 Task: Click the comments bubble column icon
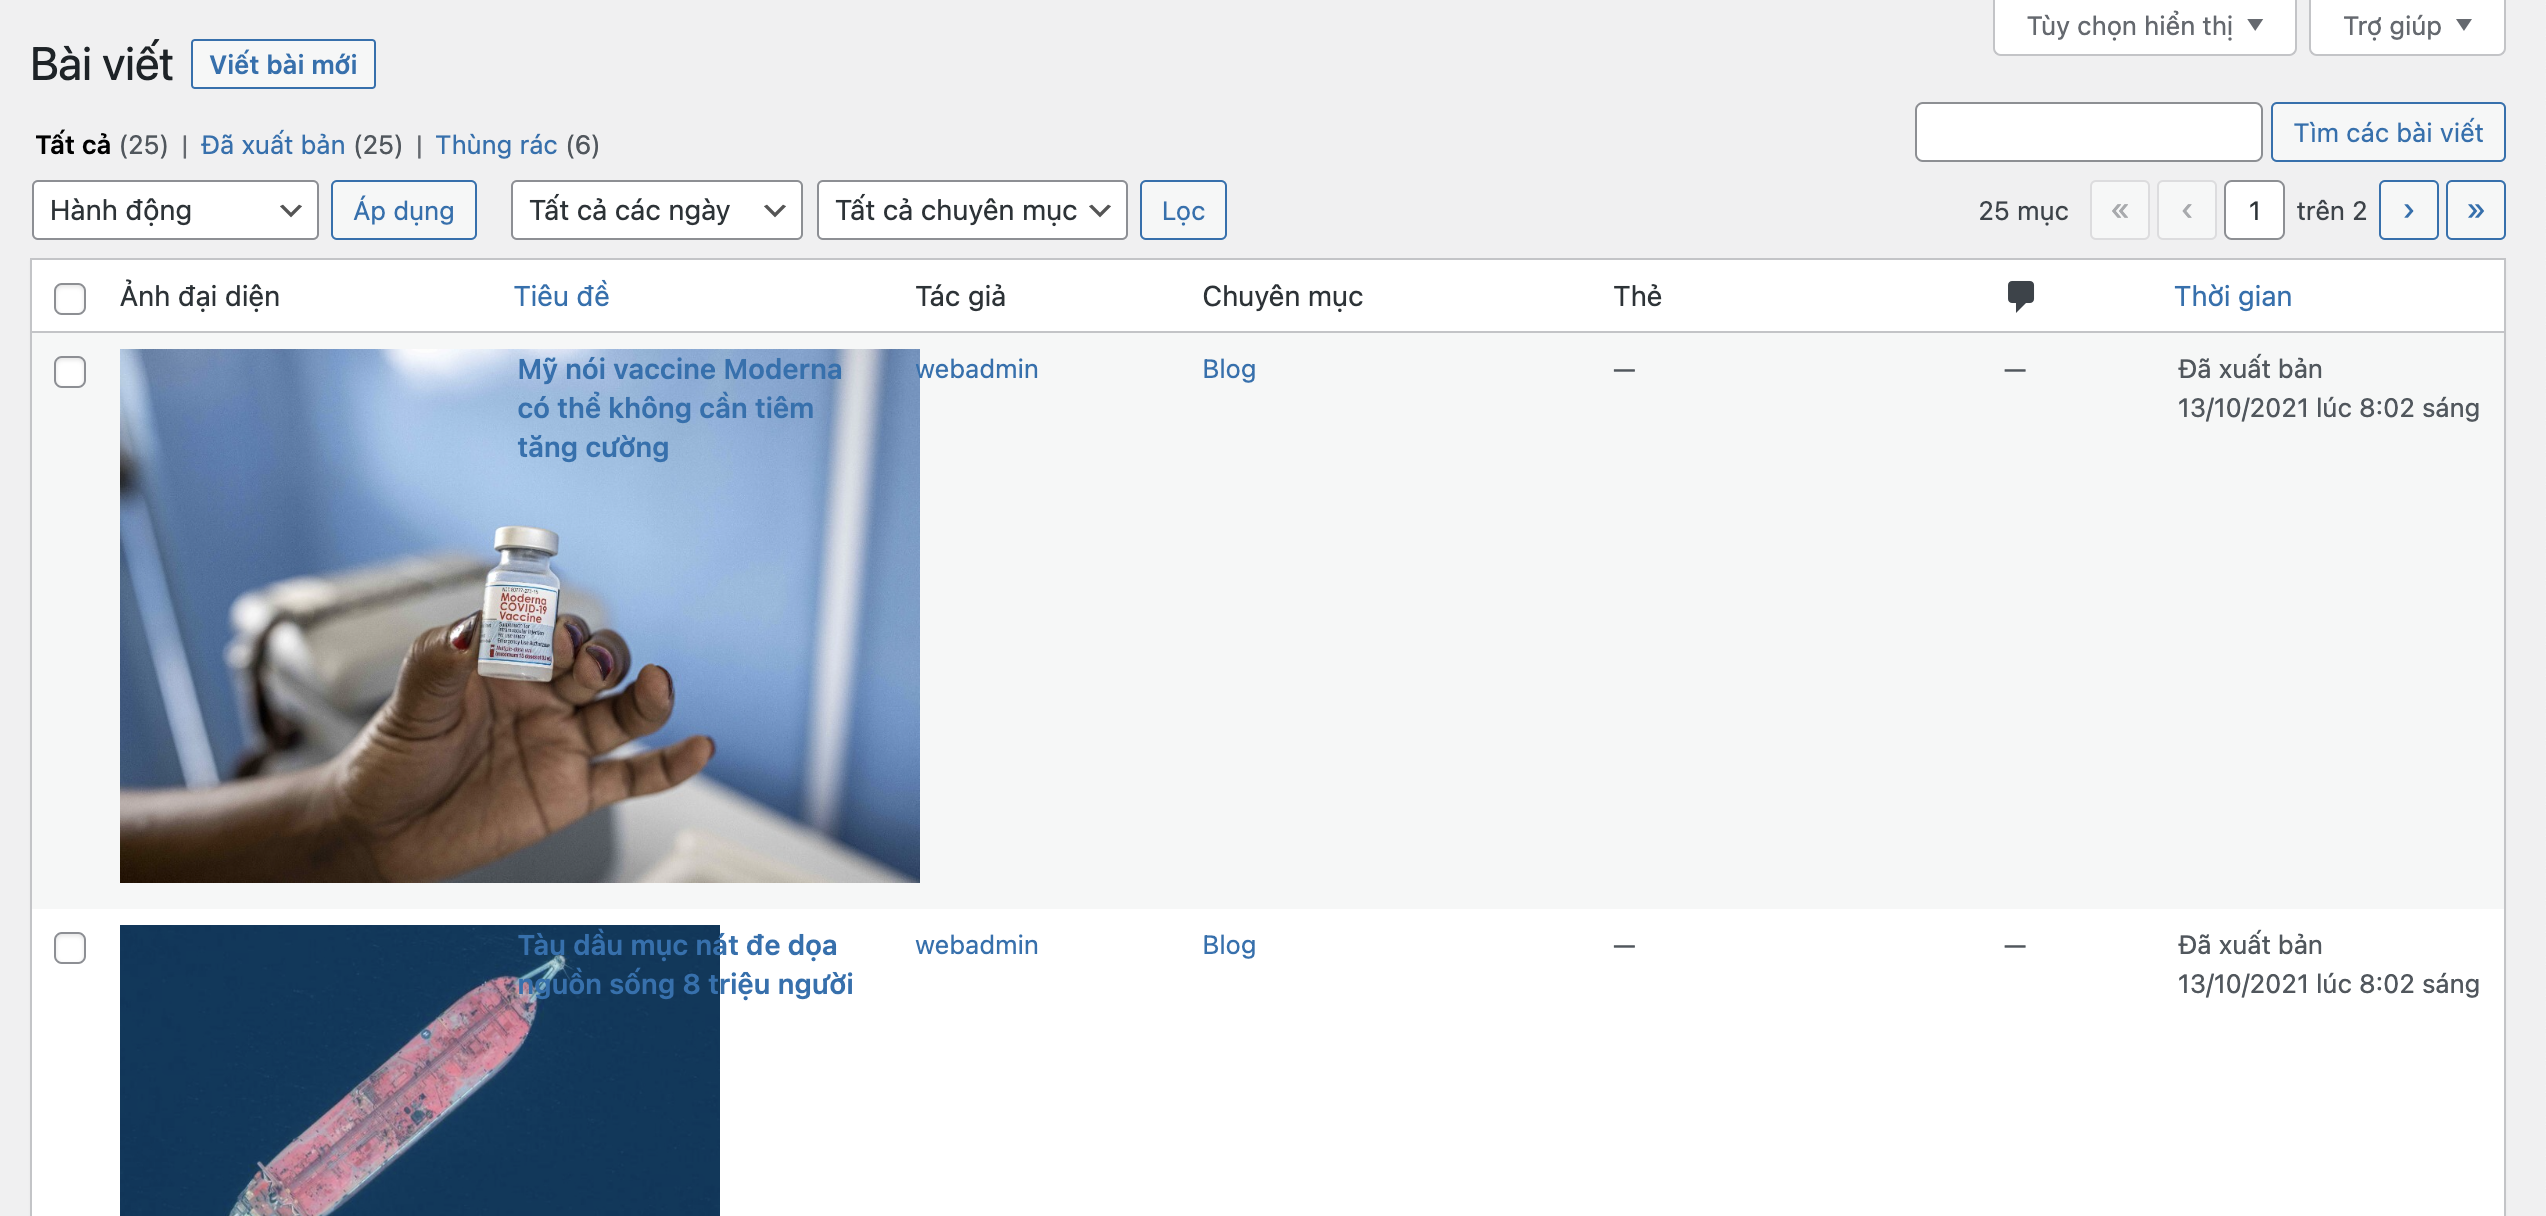(x=2020, y=296)
